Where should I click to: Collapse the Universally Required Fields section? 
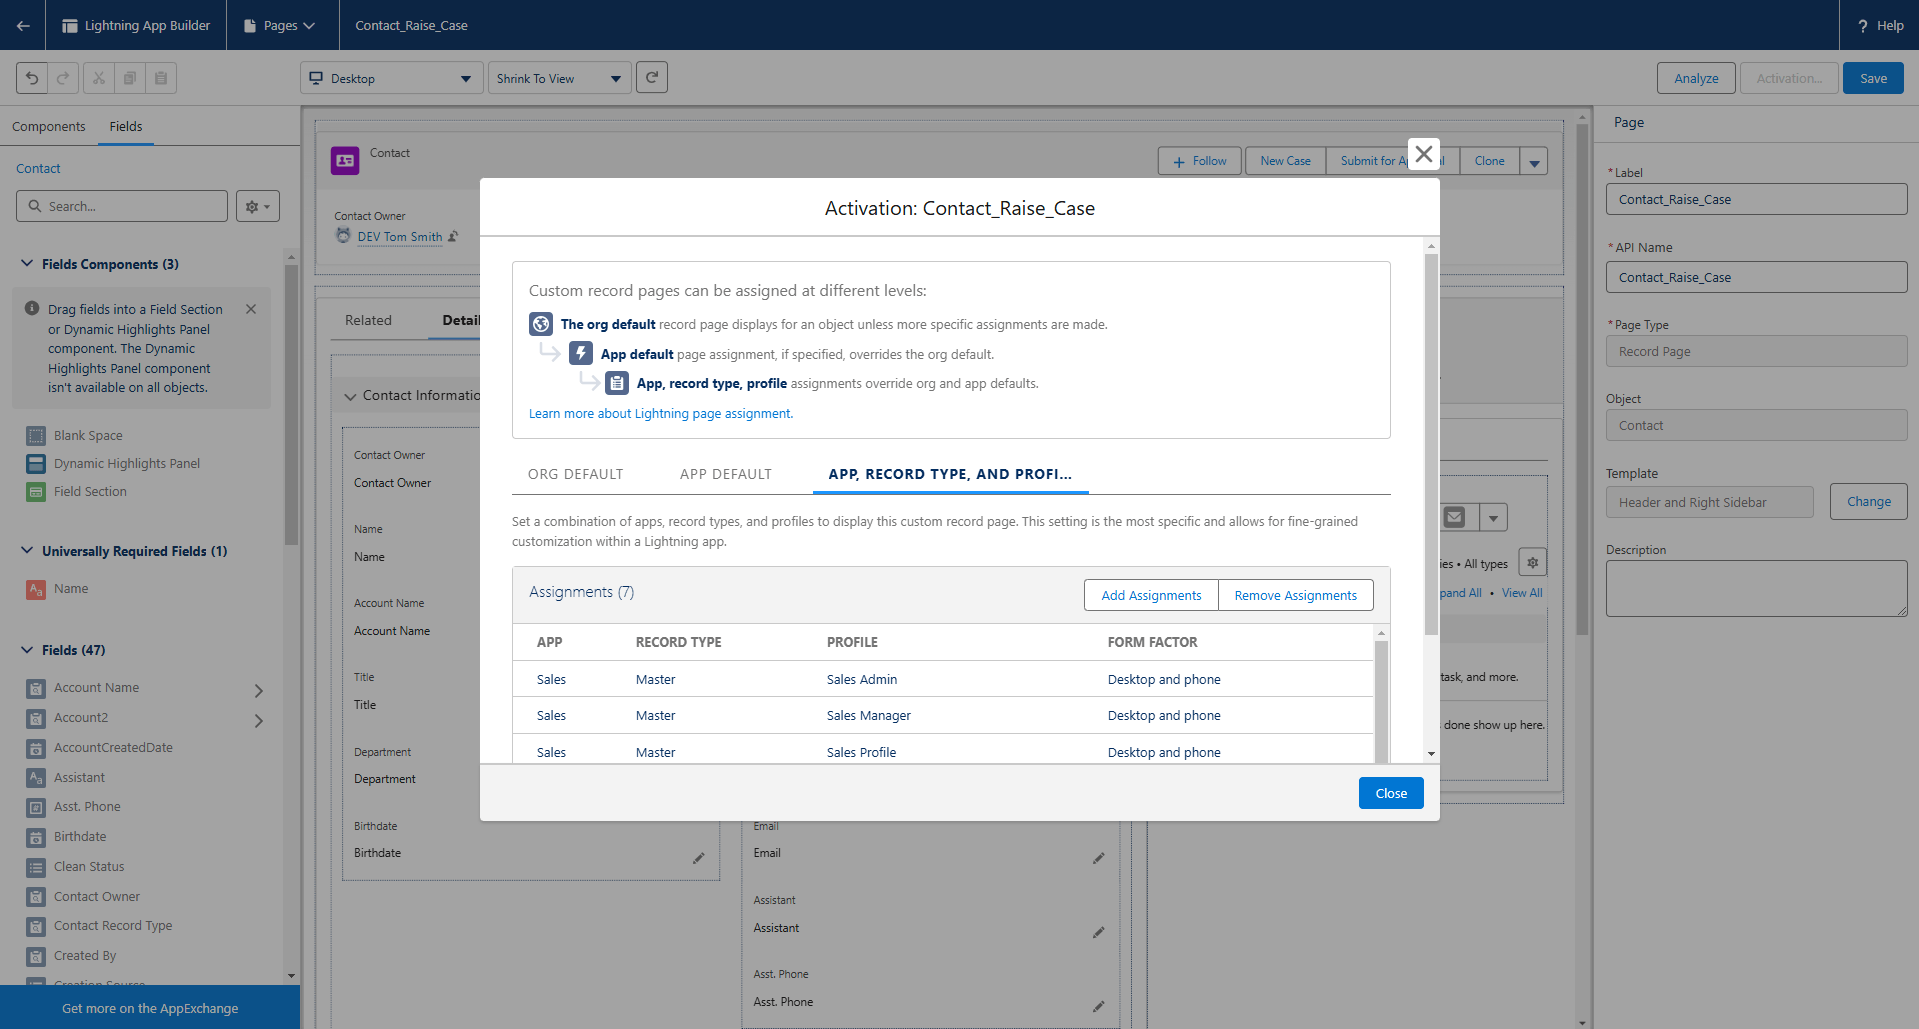coord(27,551)
